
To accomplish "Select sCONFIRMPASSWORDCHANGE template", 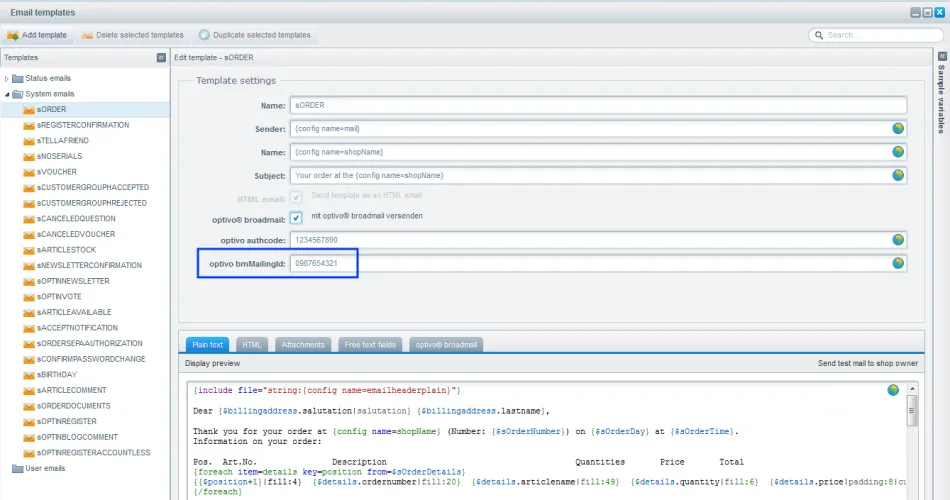I will pyautogui.click(x=91, y=359).
